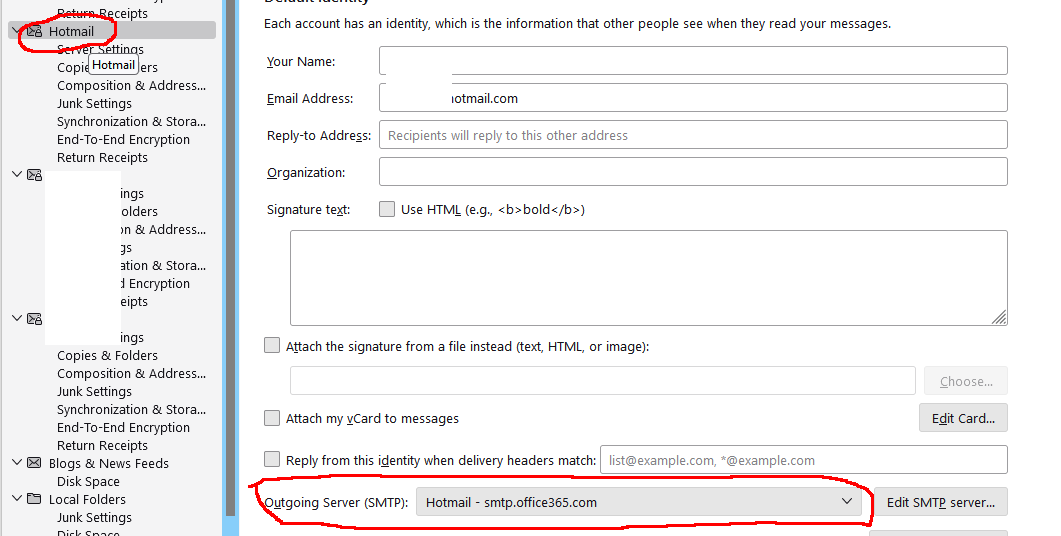
Task: Click the Edit Card button
Action: coord(963,418)
